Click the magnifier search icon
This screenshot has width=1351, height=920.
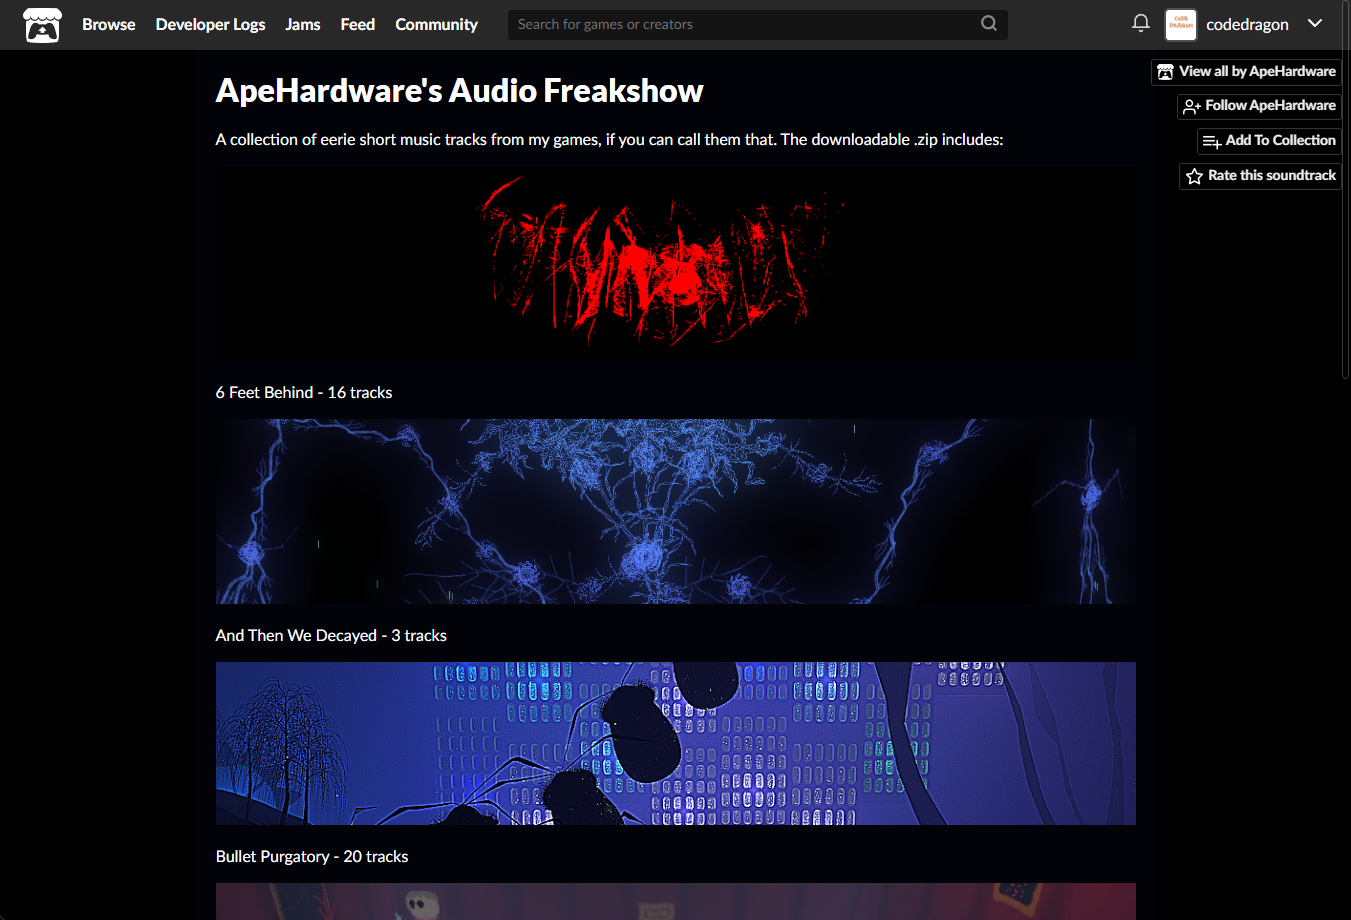pos(989,24)
